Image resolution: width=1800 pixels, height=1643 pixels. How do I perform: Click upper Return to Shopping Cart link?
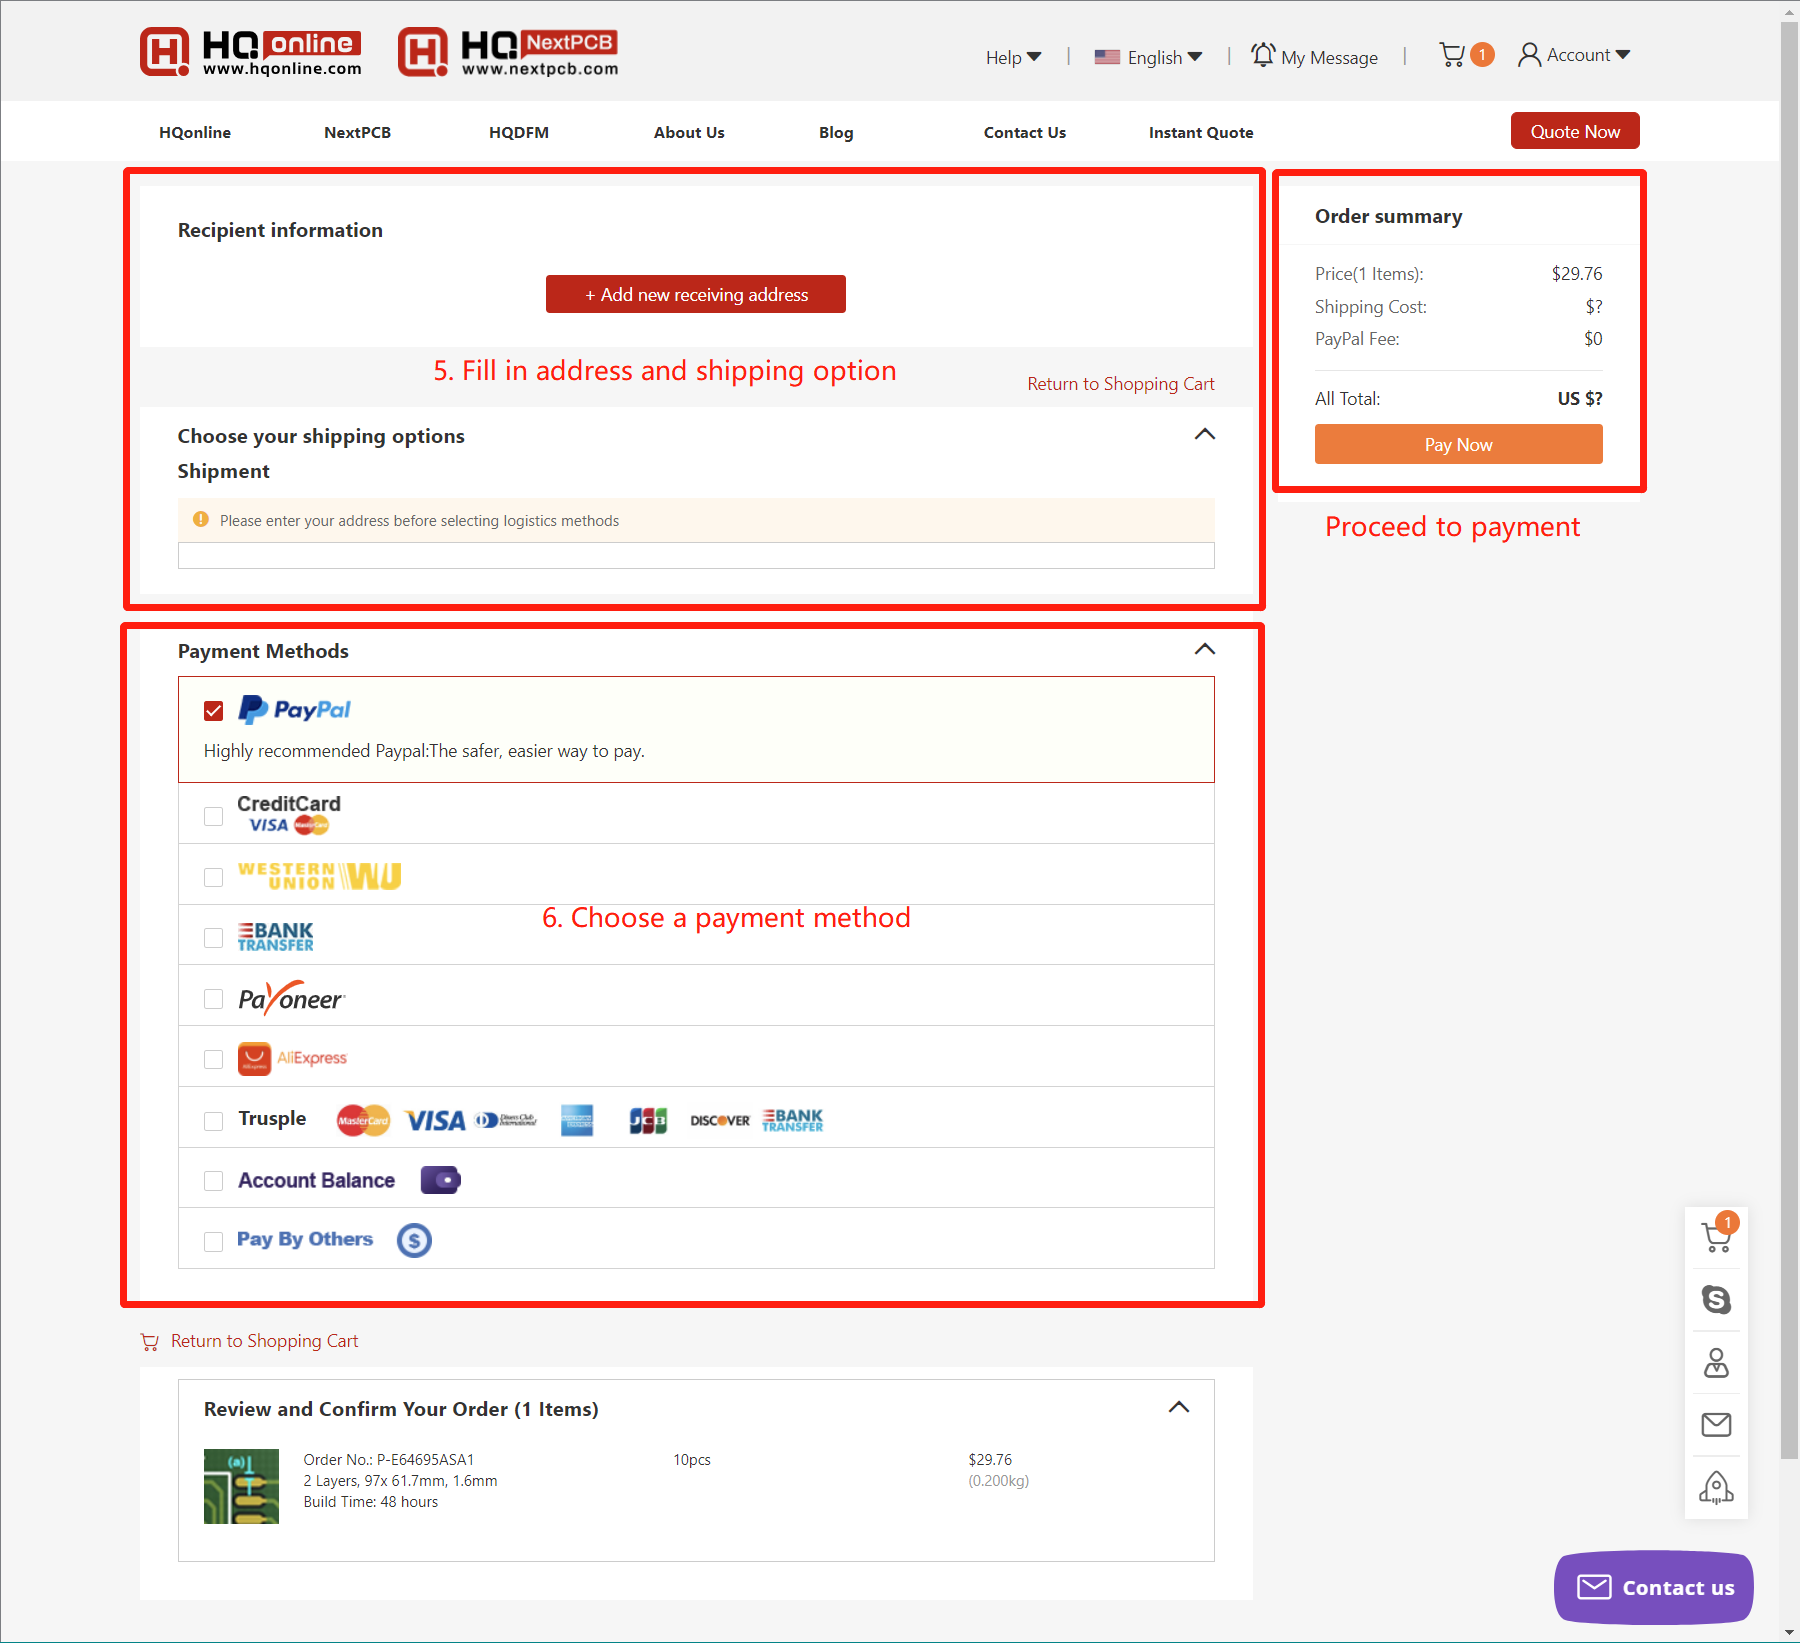tap(1121, 384)
